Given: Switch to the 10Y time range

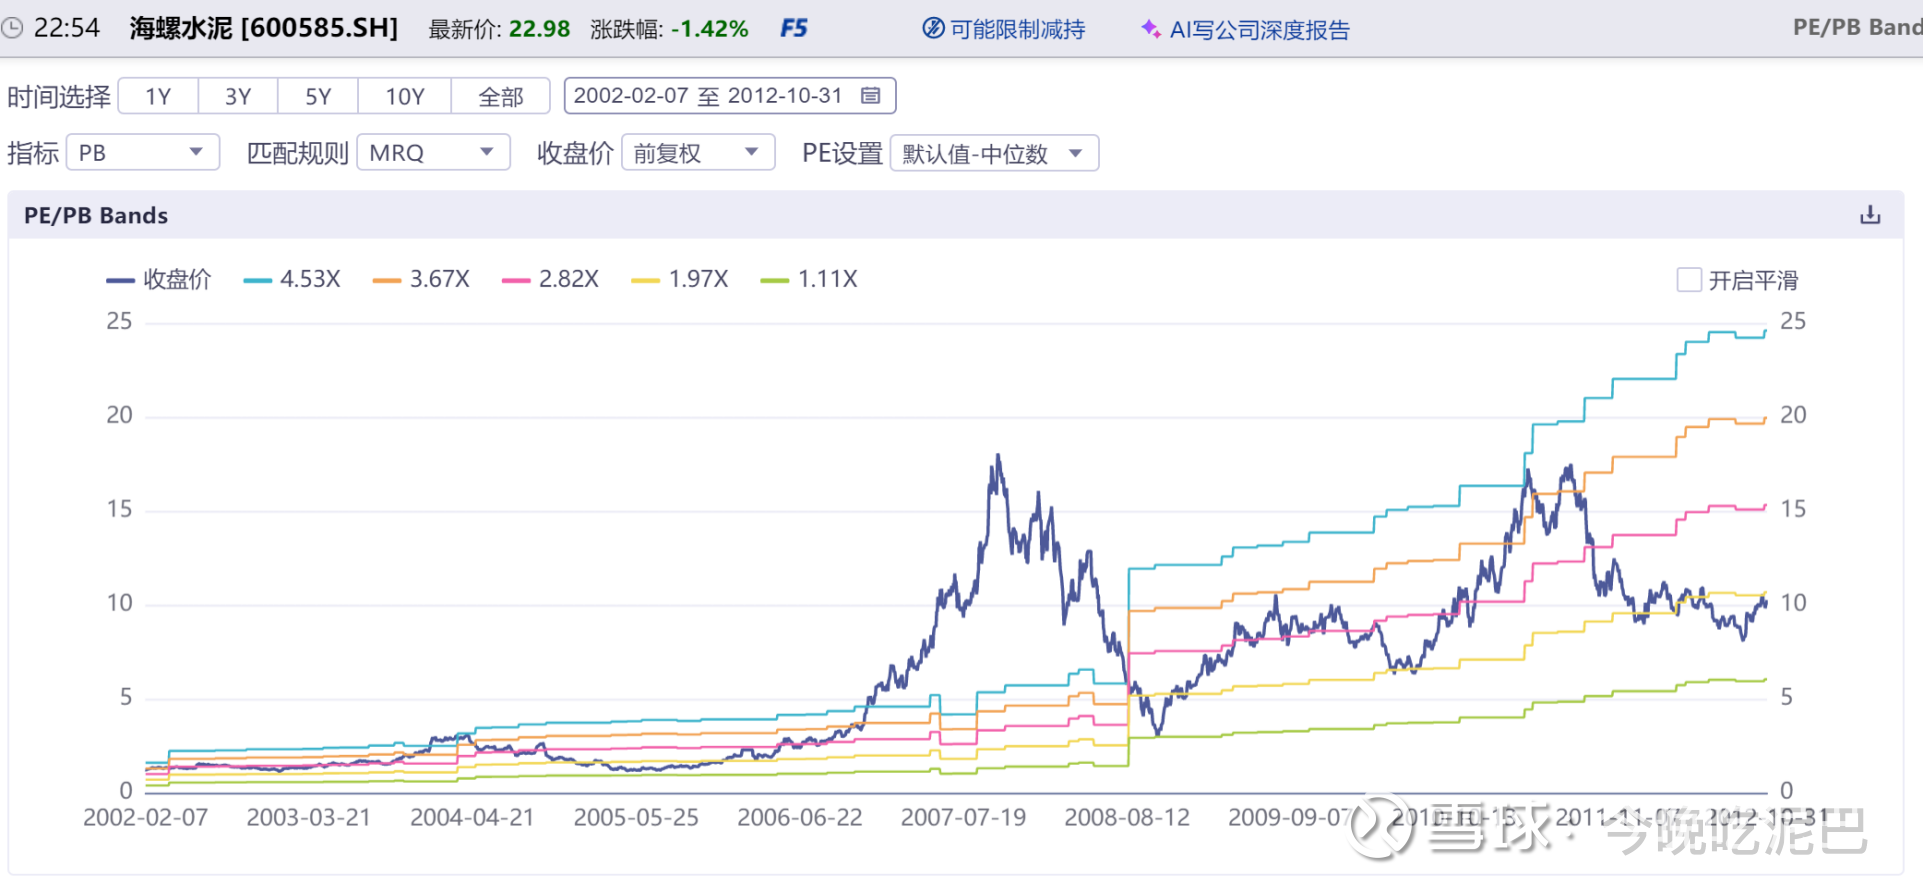Looking at the screenshot, I should point(405,97).
